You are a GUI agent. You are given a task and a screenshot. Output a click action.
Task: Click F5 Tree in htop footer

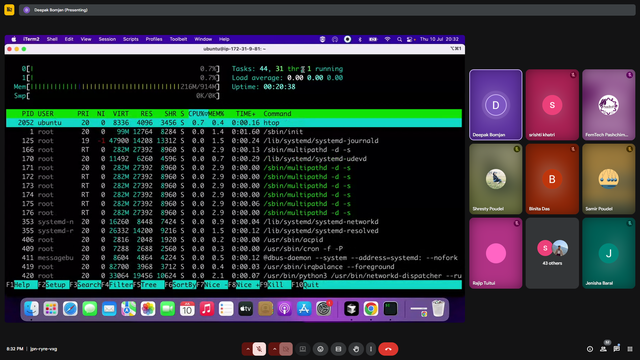click(x=149, y=284)
